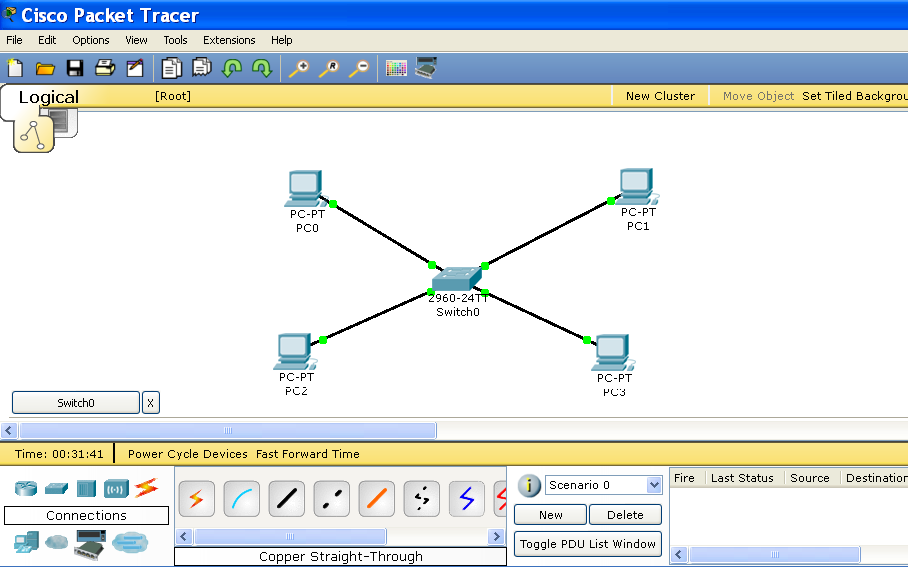Select the Multiuser Connection category
908x567 pixels.
click(130, 543)
